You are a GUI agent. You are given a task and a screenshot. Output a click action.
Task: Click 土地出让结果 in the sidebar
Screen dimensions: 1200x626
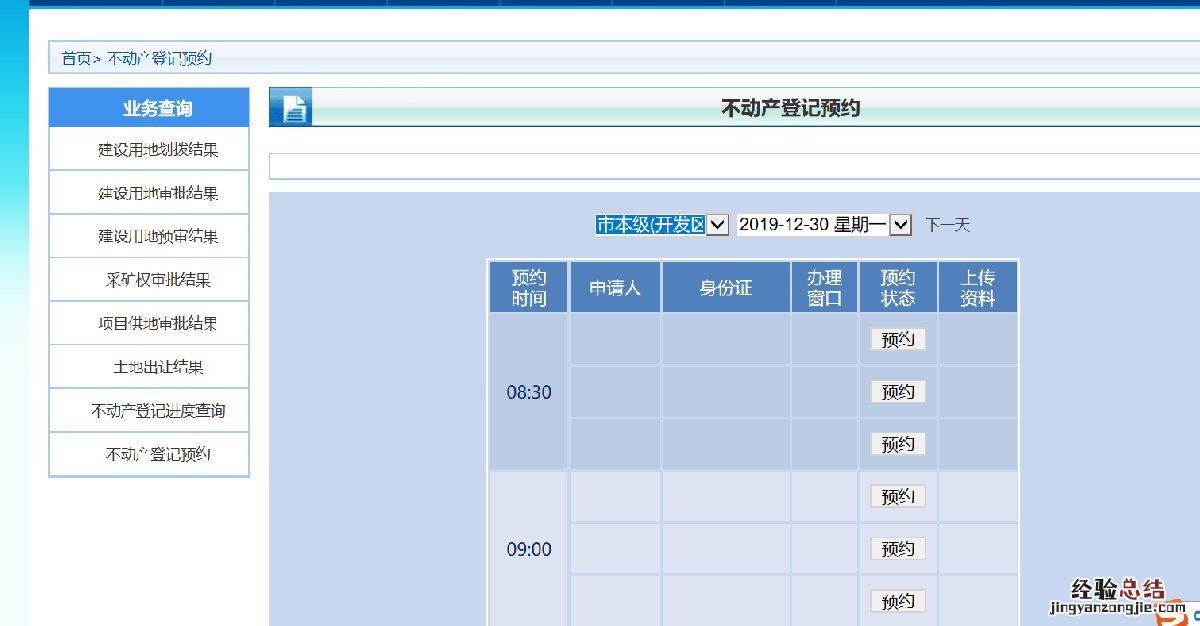(158, 367)
